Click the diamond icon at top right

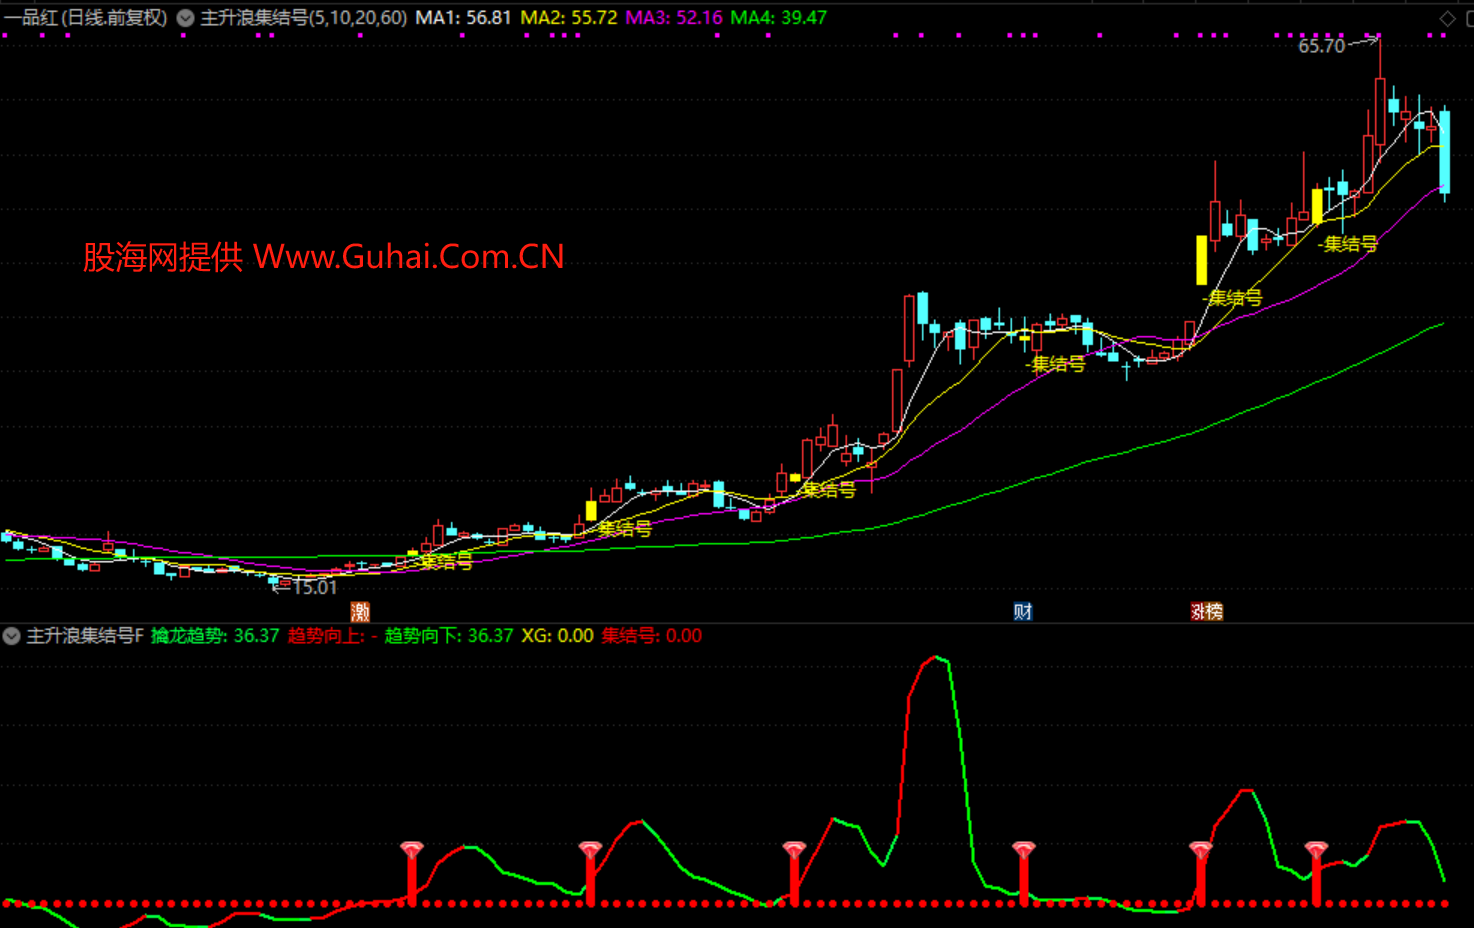tap(1447, 19)
